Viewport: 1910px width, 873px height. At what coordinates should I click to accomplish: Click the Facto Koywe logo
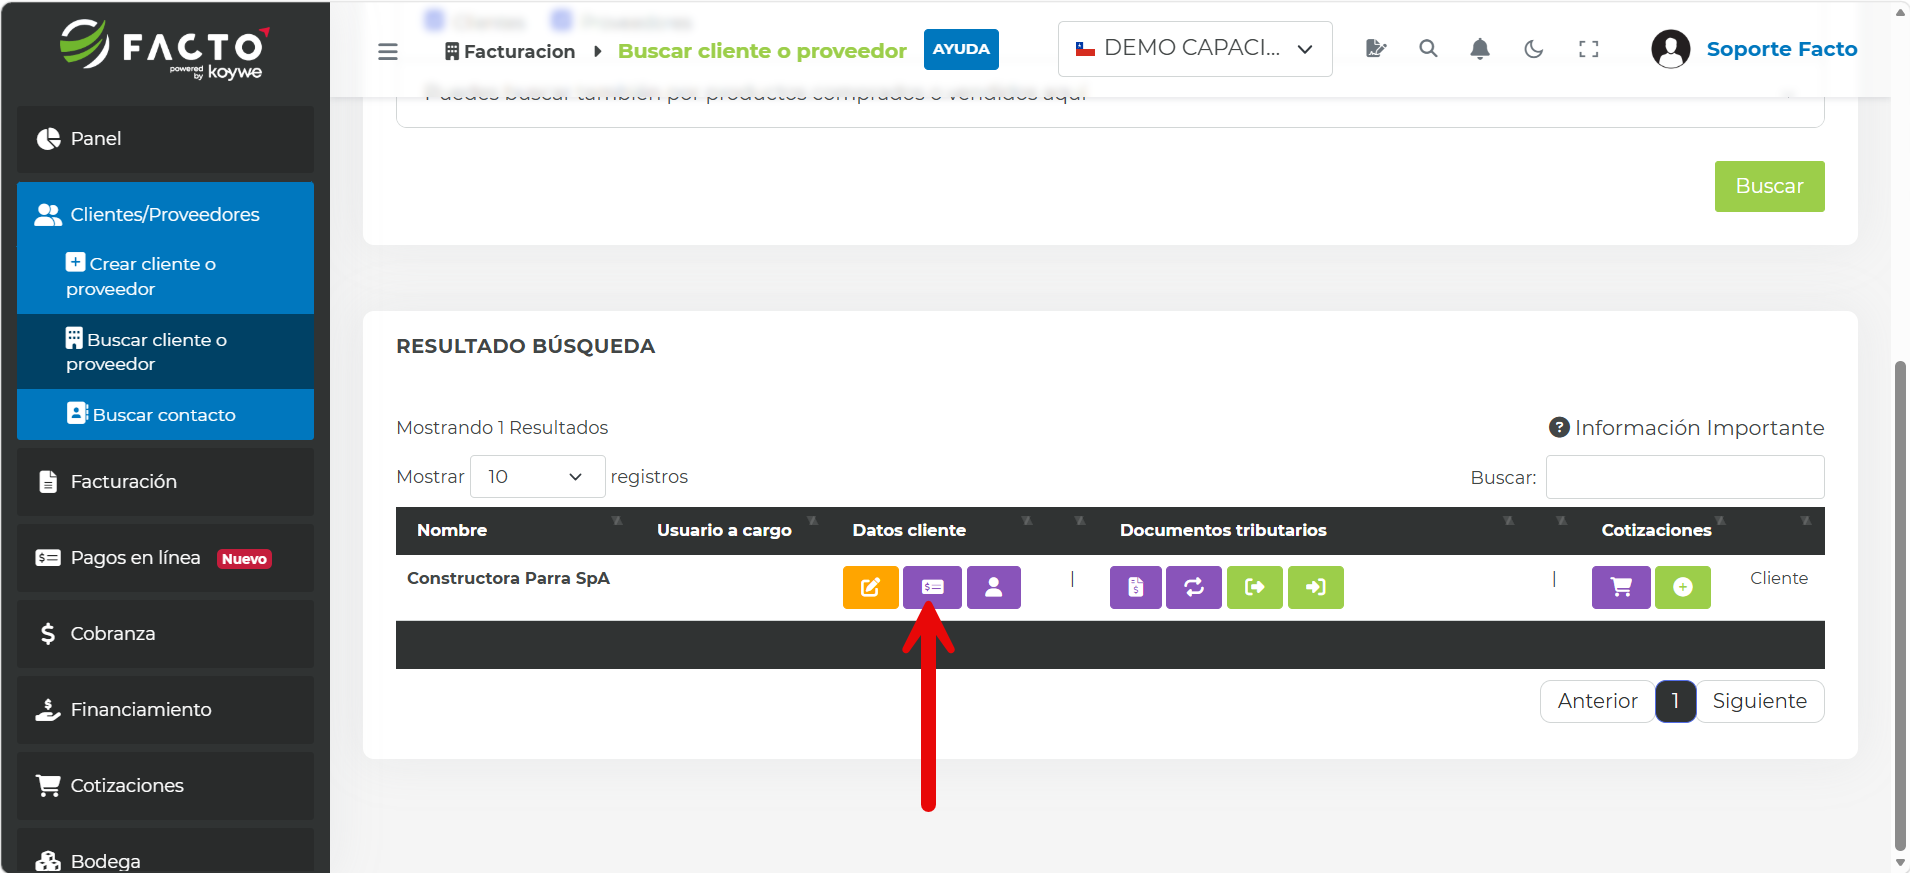coord(165,50)
